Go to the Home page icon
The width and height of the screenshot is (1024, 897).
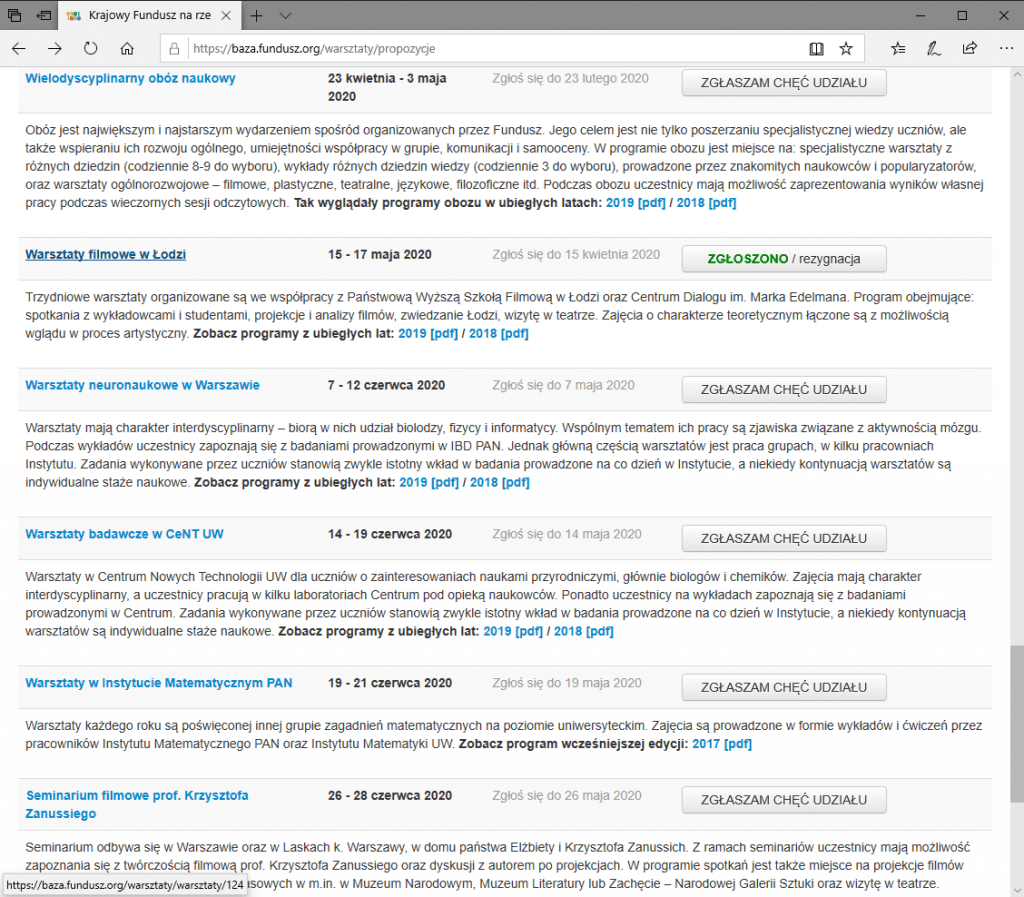[x=127, y=48]
